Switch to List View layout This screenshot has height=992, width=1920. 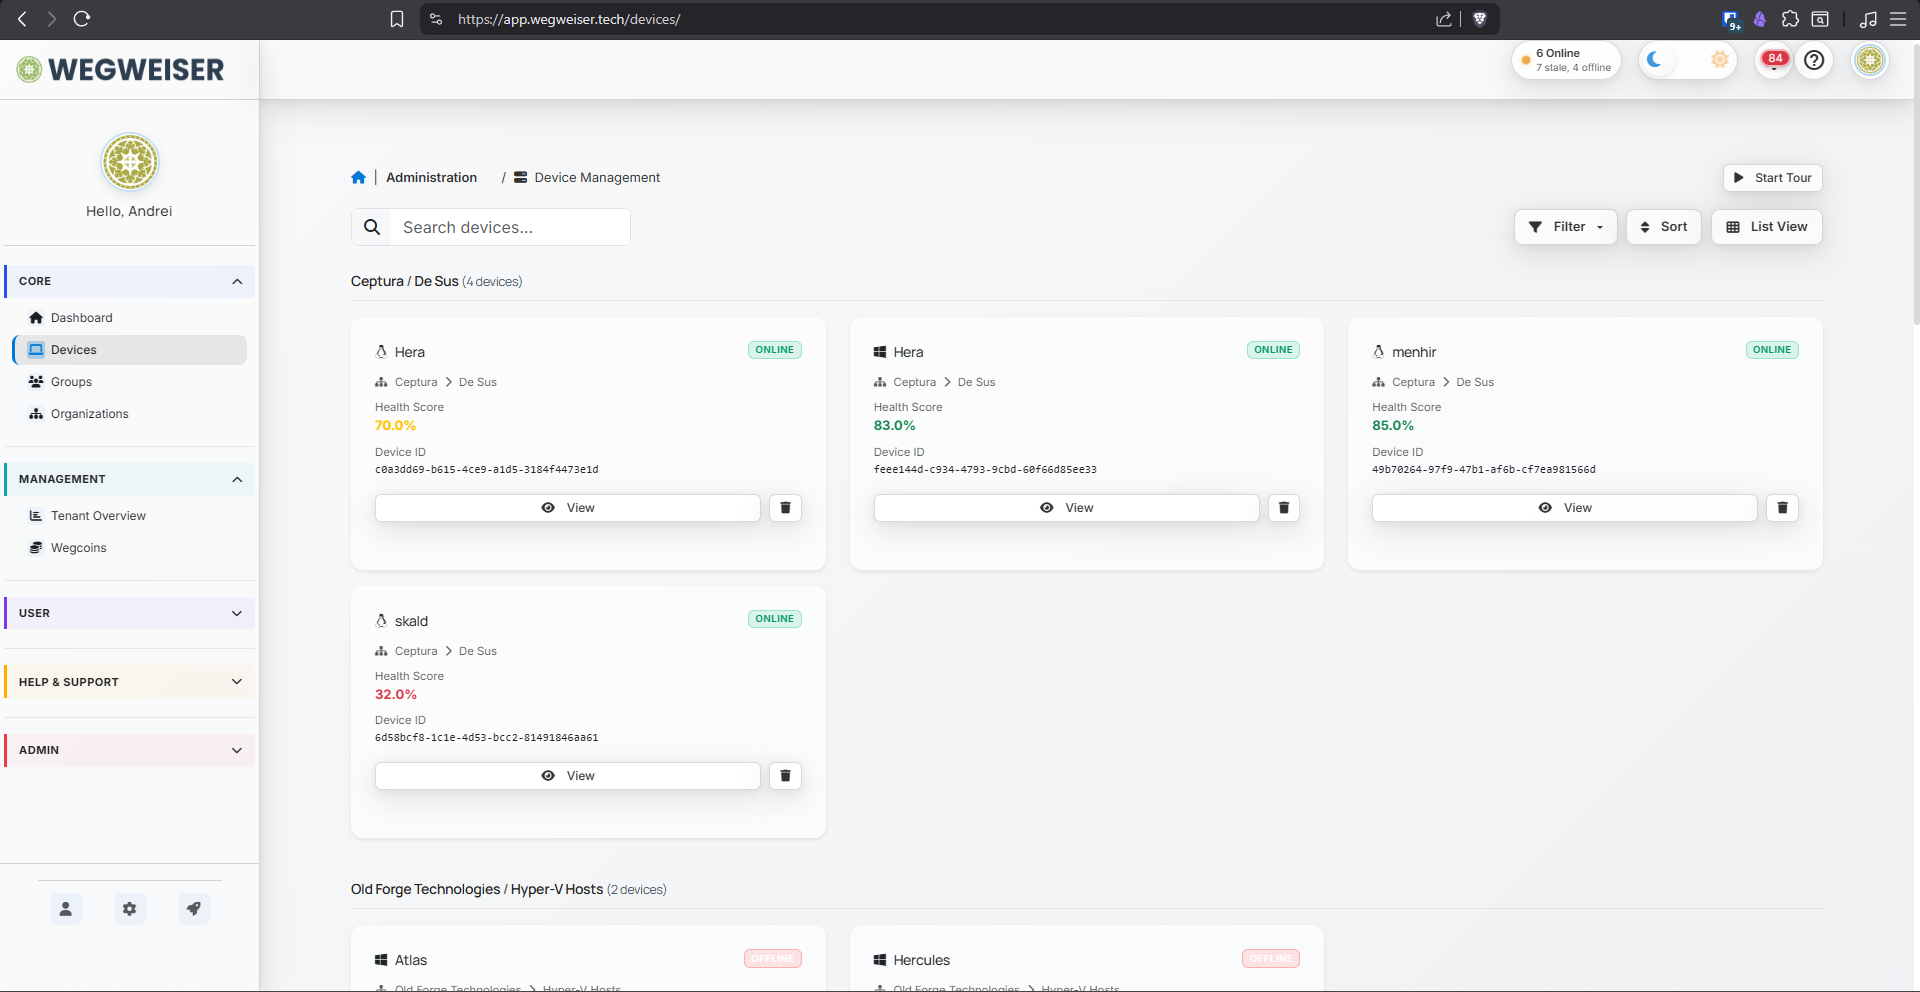(x=1766, y=227)
